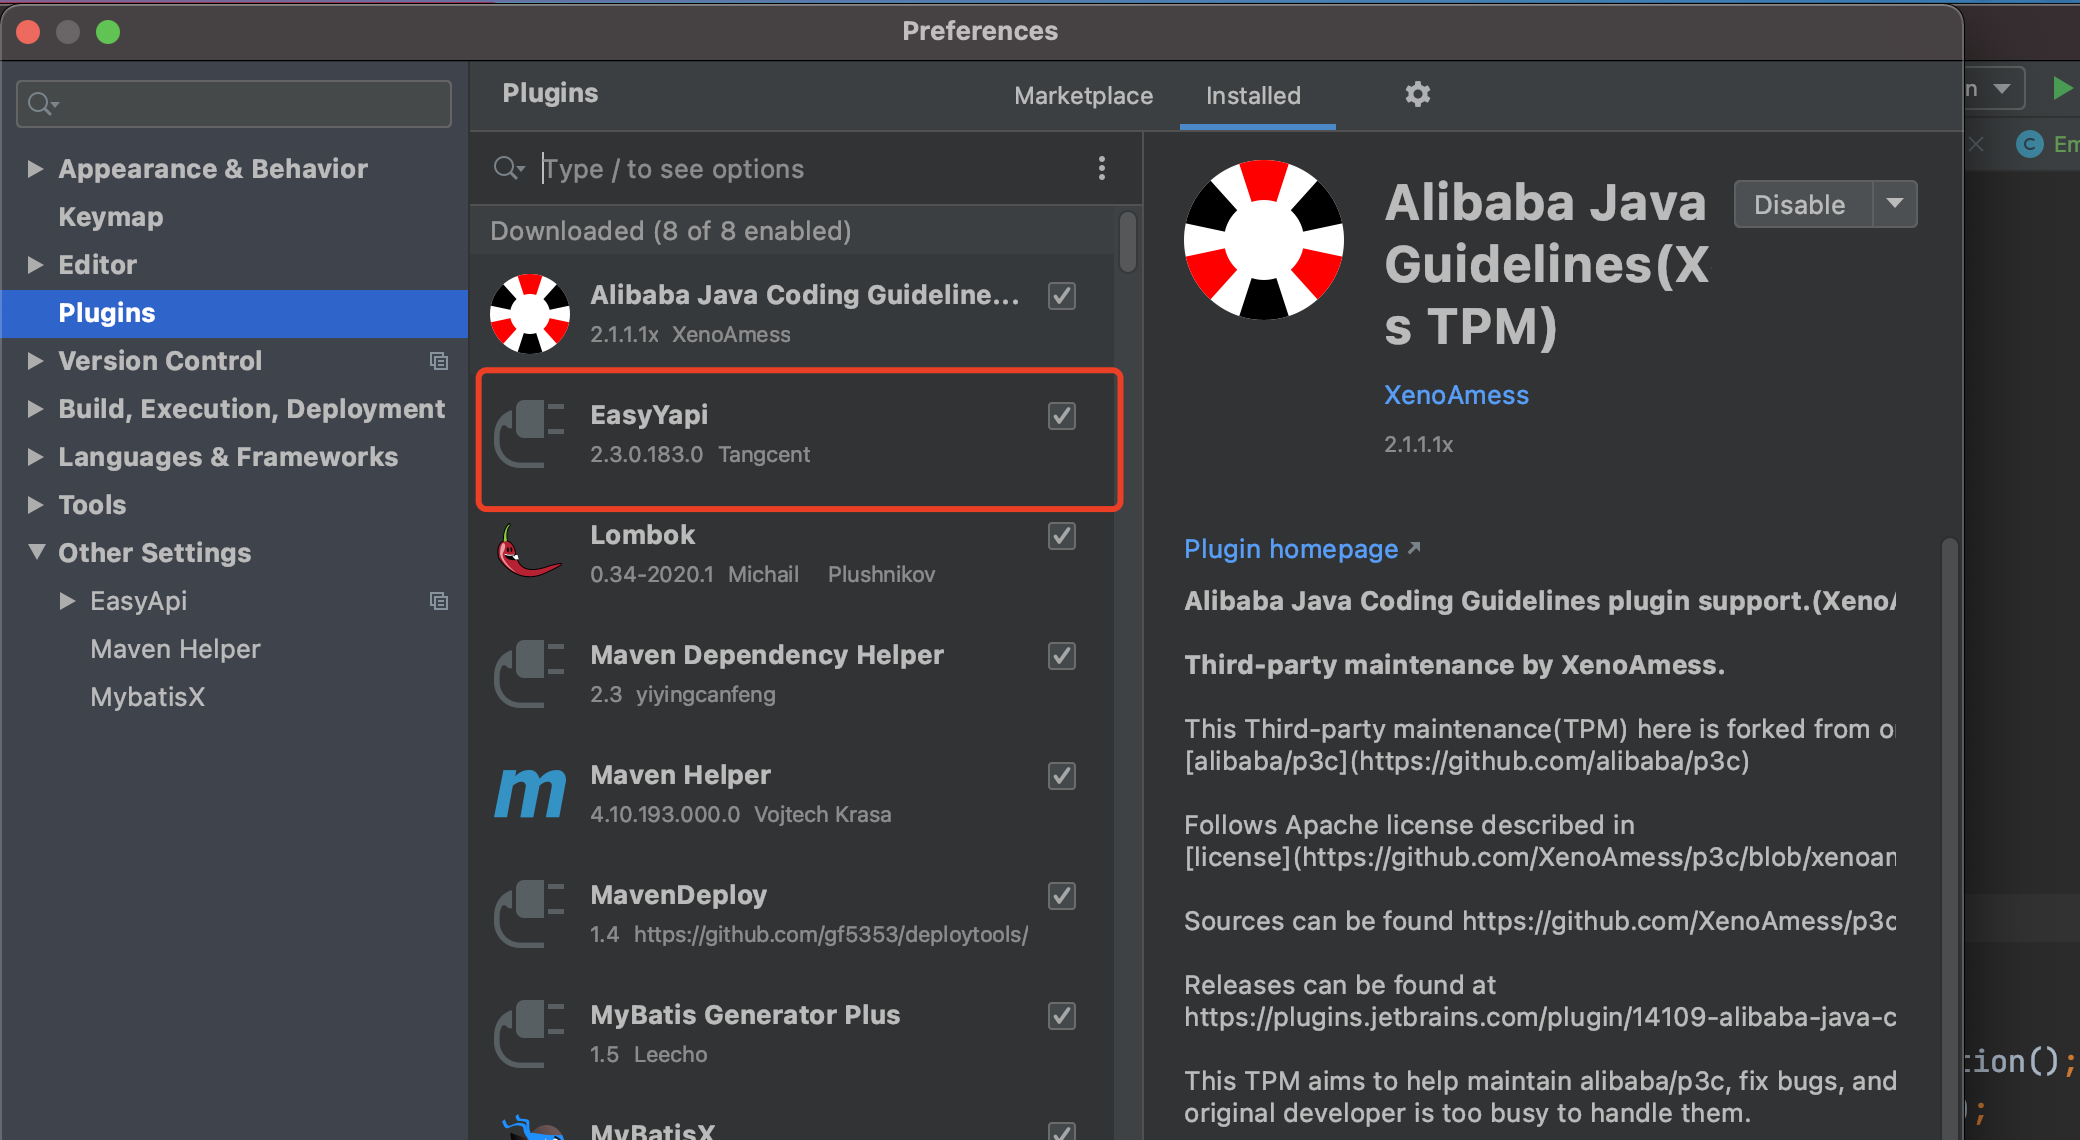Open the dropdown arrow beside Disable
This screenshot has height=1140, width=2080.
1894,204
